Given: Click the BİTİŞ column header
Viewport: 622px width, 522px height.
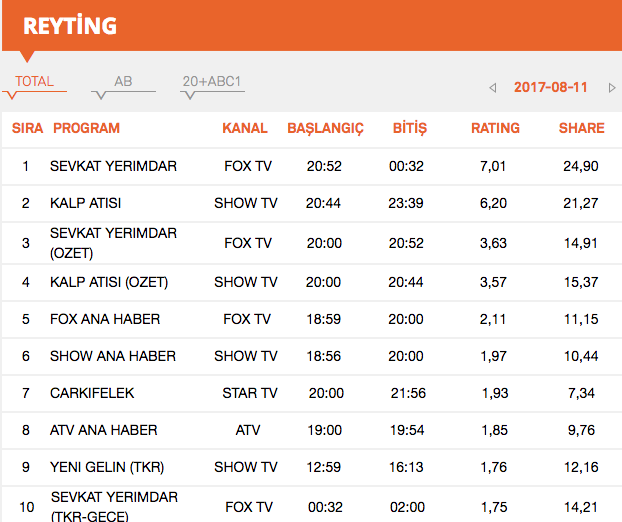Looking at the screenshot, I should point(409,128).
